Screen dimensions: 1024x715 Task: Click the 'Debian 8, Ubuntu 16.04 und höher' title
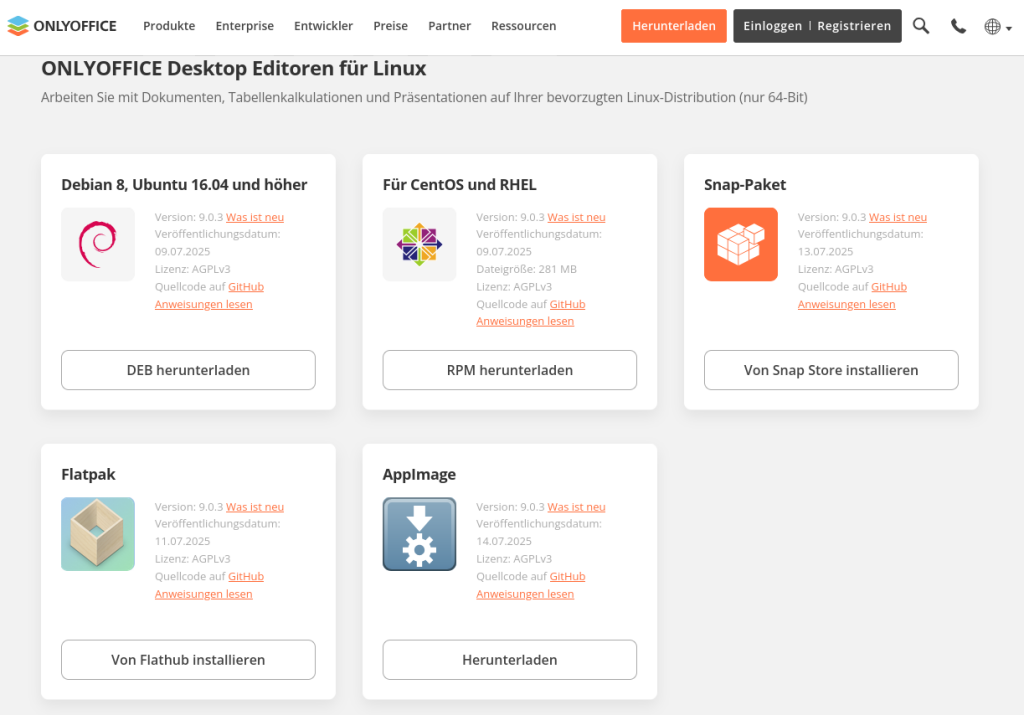pos(184,185)
